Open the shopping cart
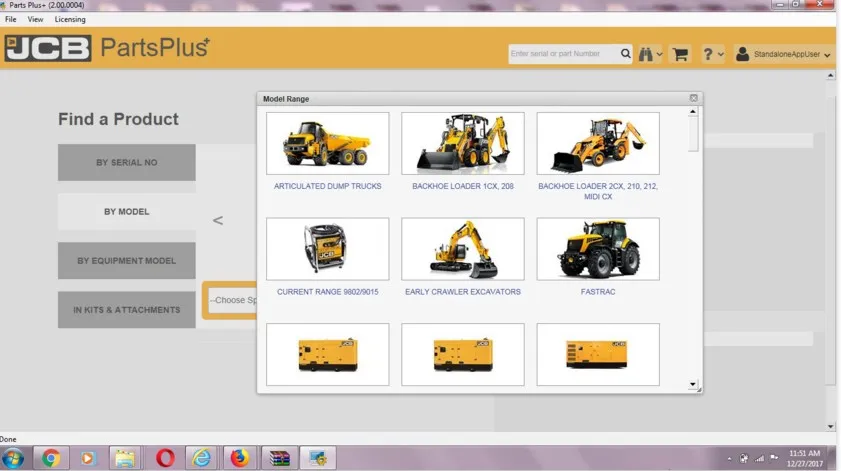 (x=681, y=54)
